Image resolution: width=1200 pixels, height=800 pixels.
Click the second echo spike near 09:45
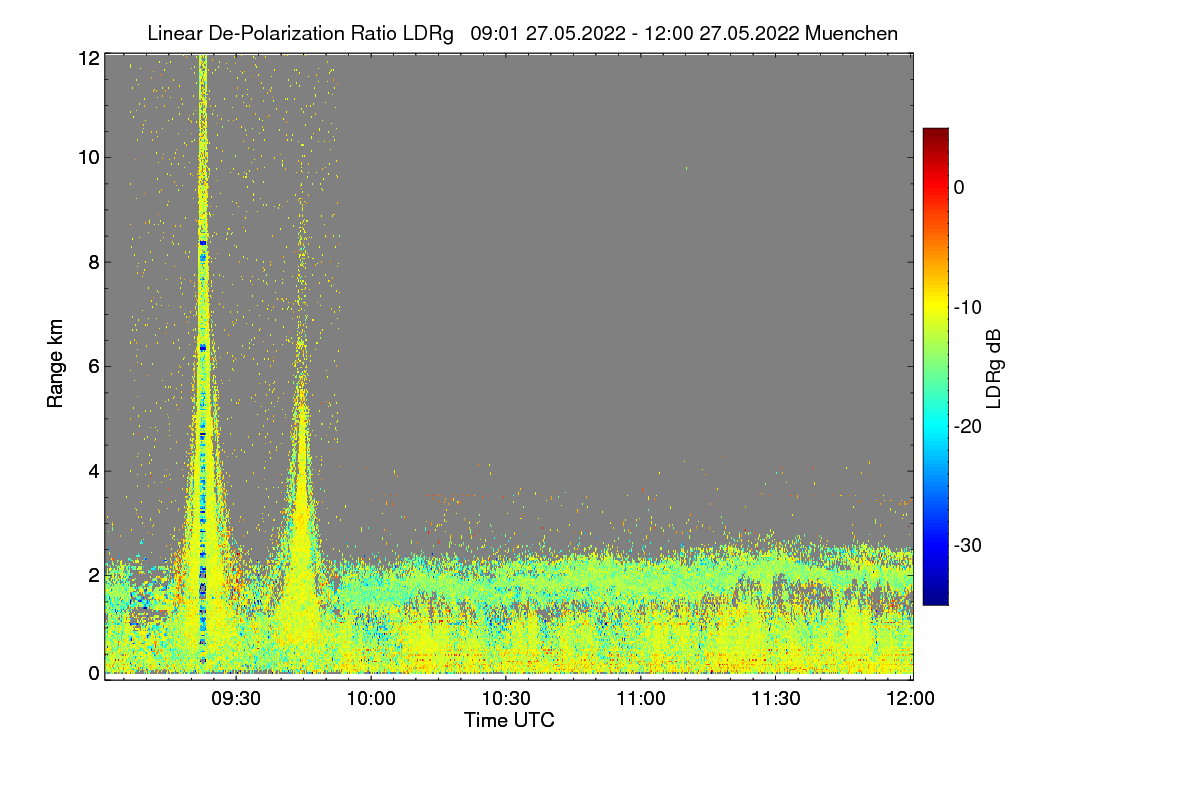(301, 500)
